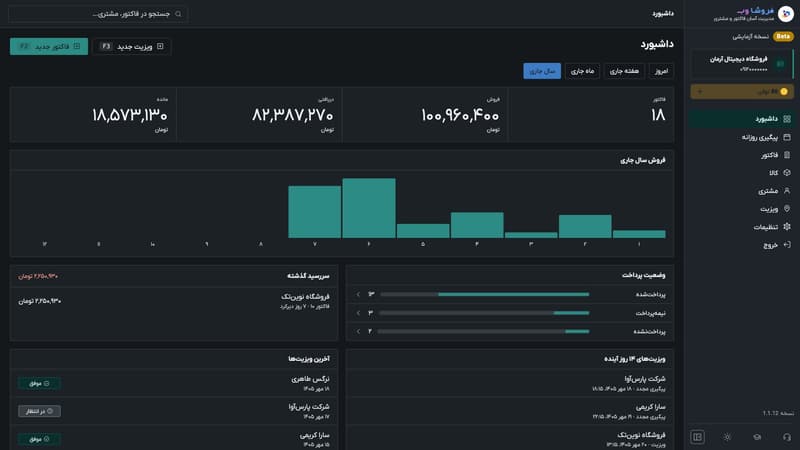
Task: Click the calendar icon beside پیگیری روزانه
Action: tap(787, 137)
